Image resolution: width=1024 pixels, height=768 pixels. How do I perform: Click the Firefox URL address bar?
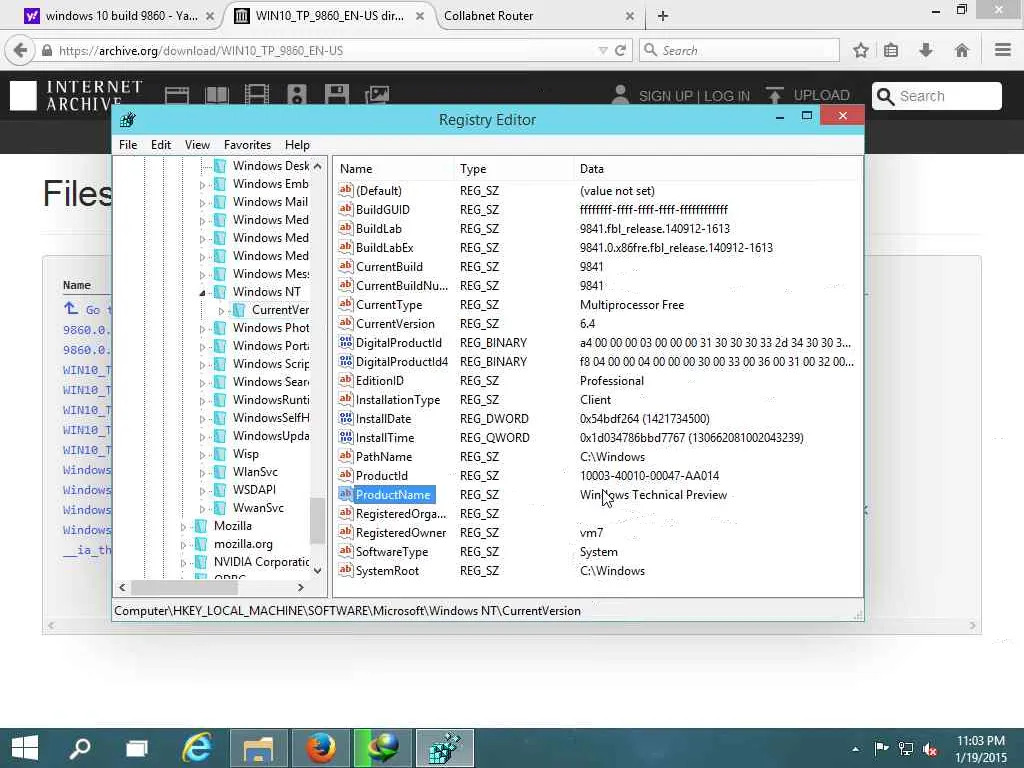pyautogui.click(x=325, y=50)
